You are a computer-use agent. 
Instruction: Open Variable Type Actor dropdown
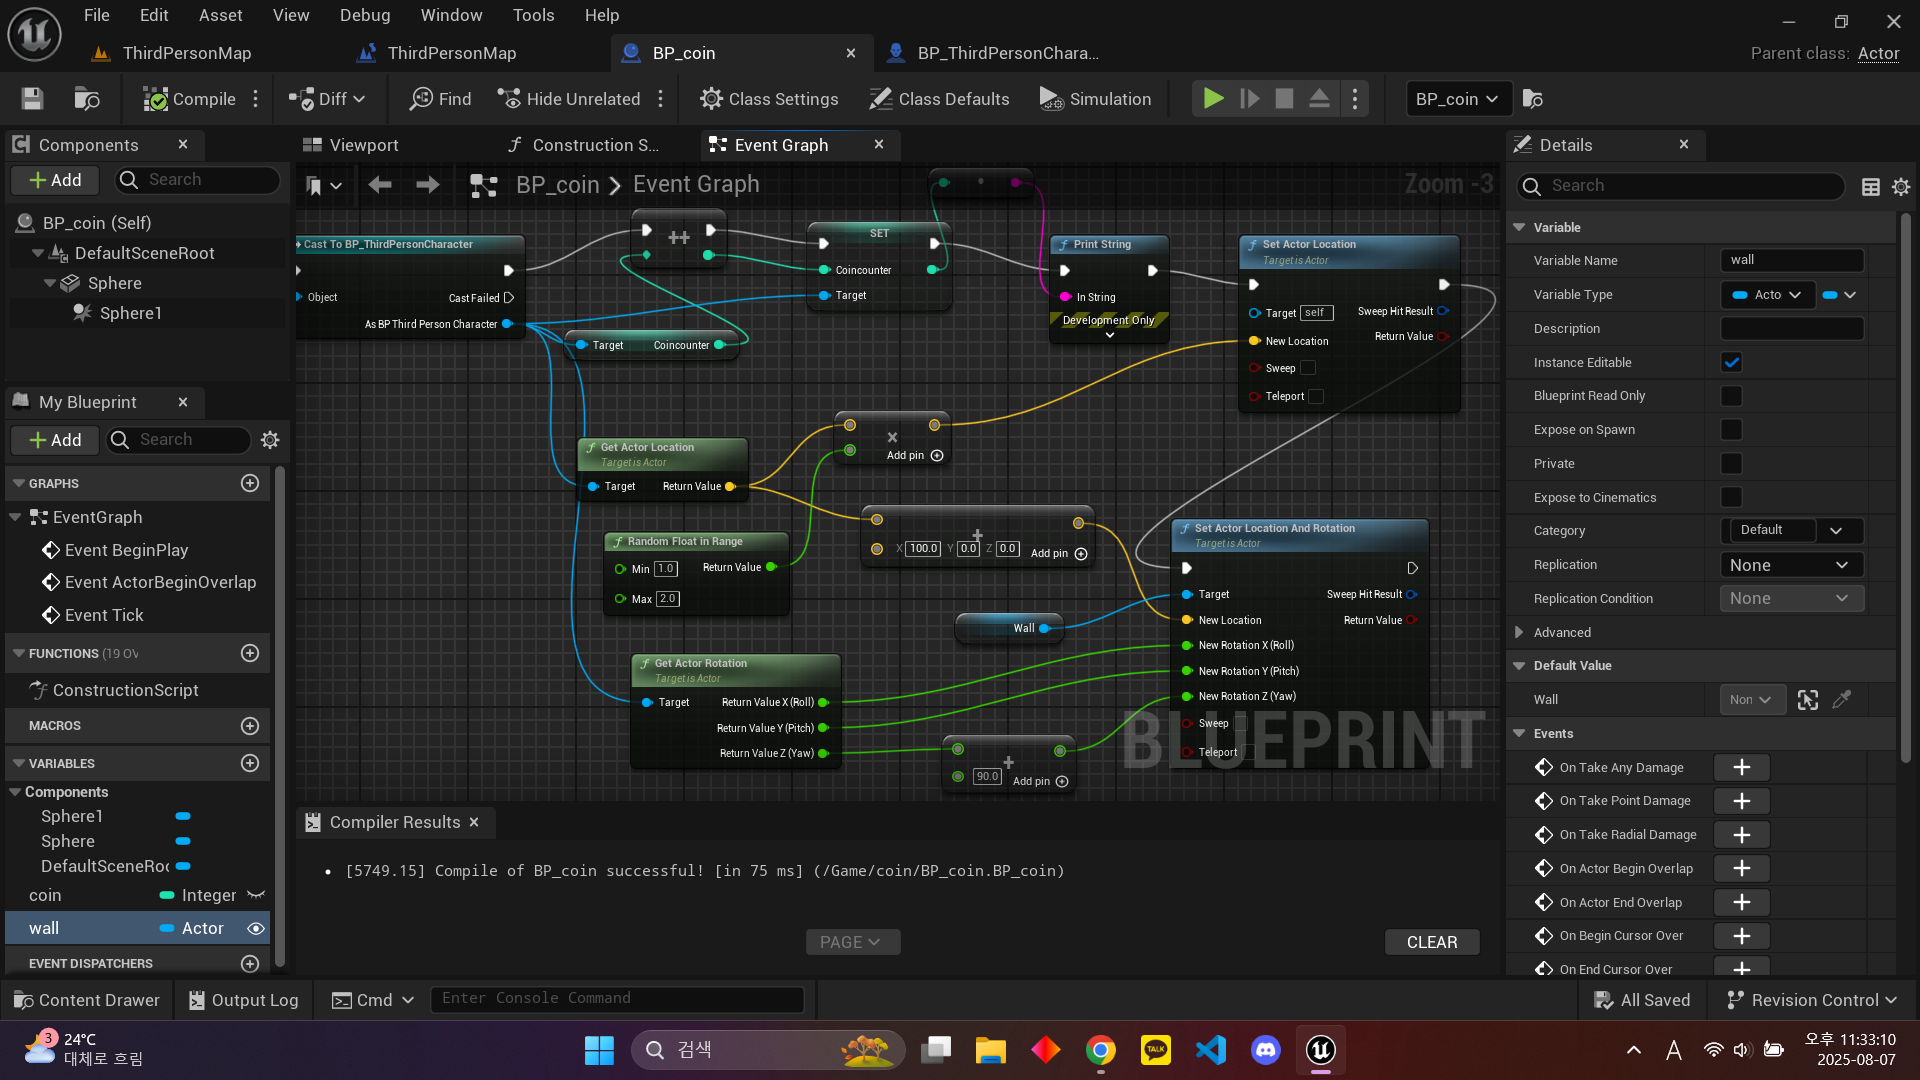click(x=1767, y=295)
